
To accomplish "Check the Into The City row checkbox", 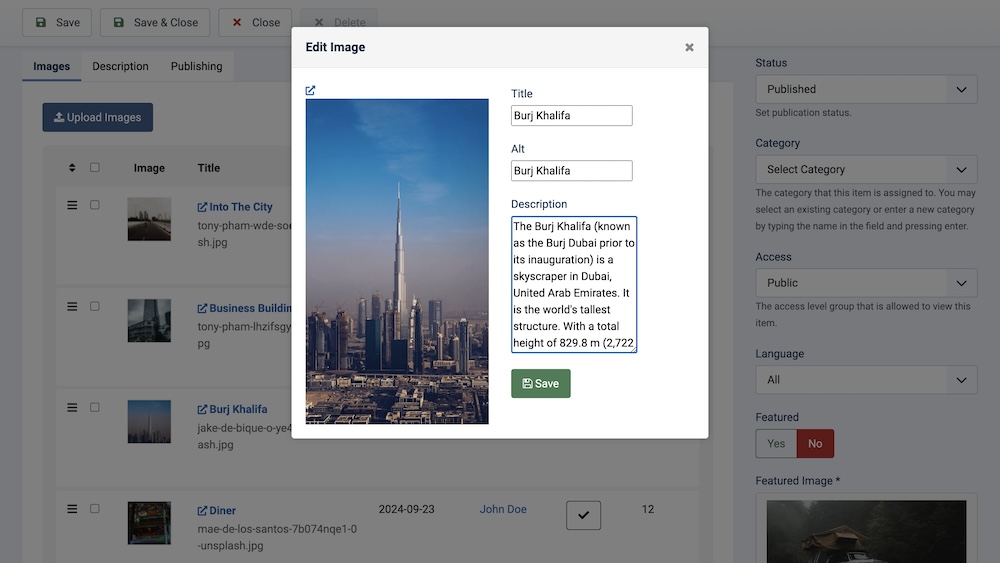I will point(95,205).
